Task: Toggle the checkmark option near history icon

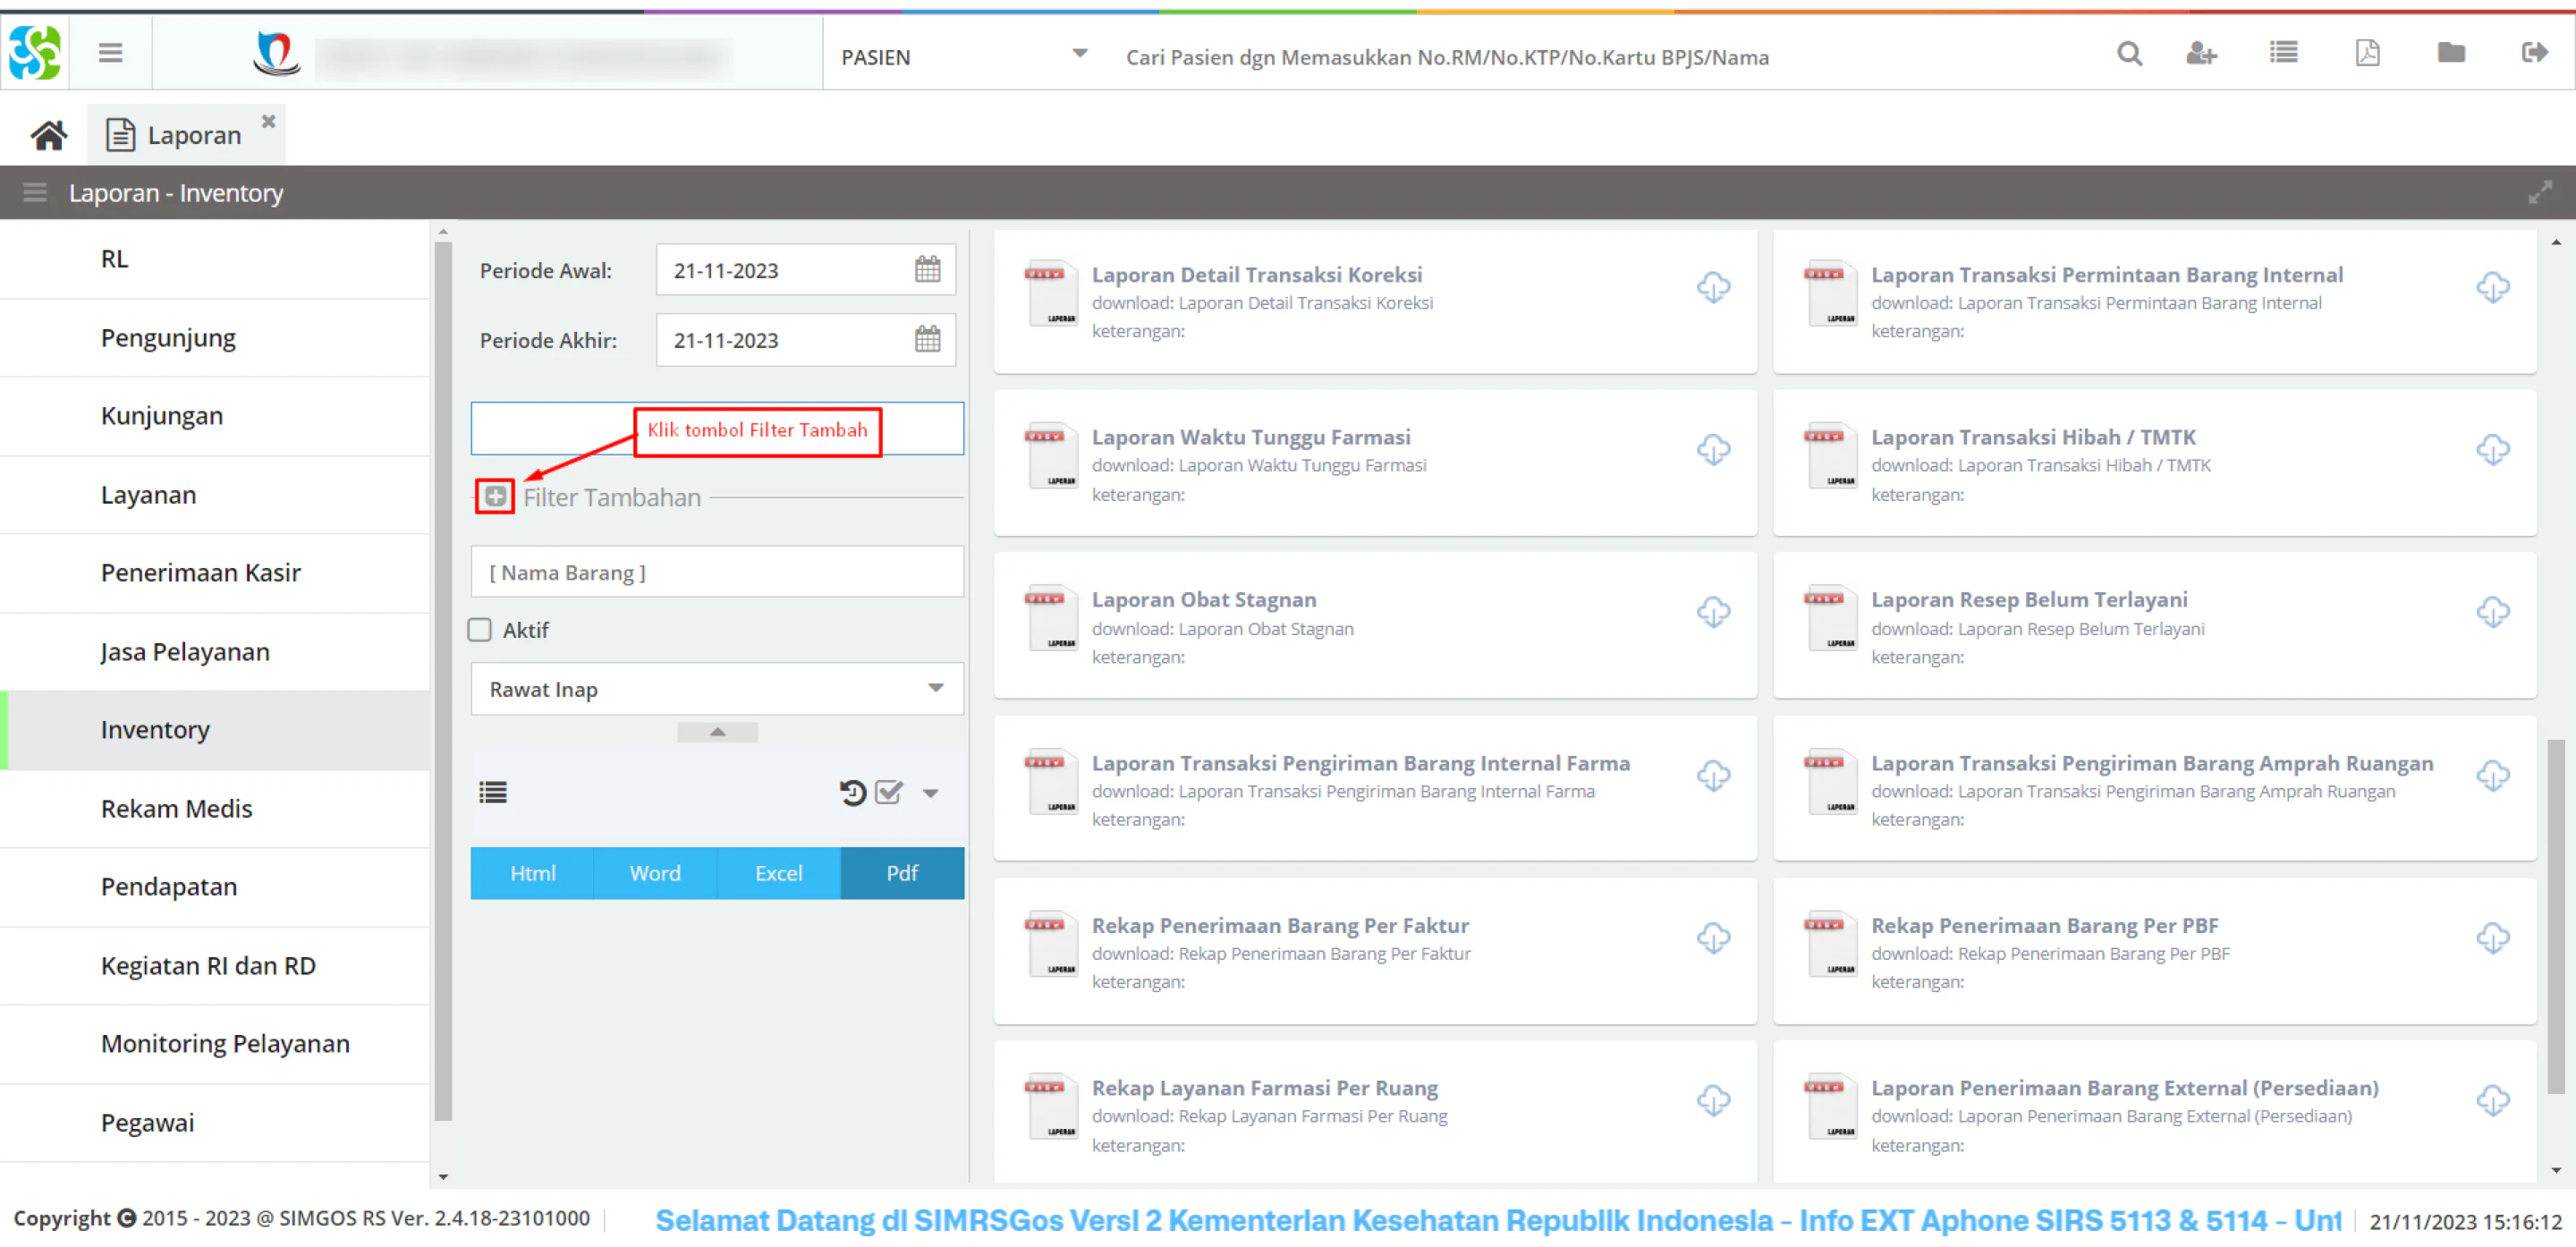Action: [888, 793]
